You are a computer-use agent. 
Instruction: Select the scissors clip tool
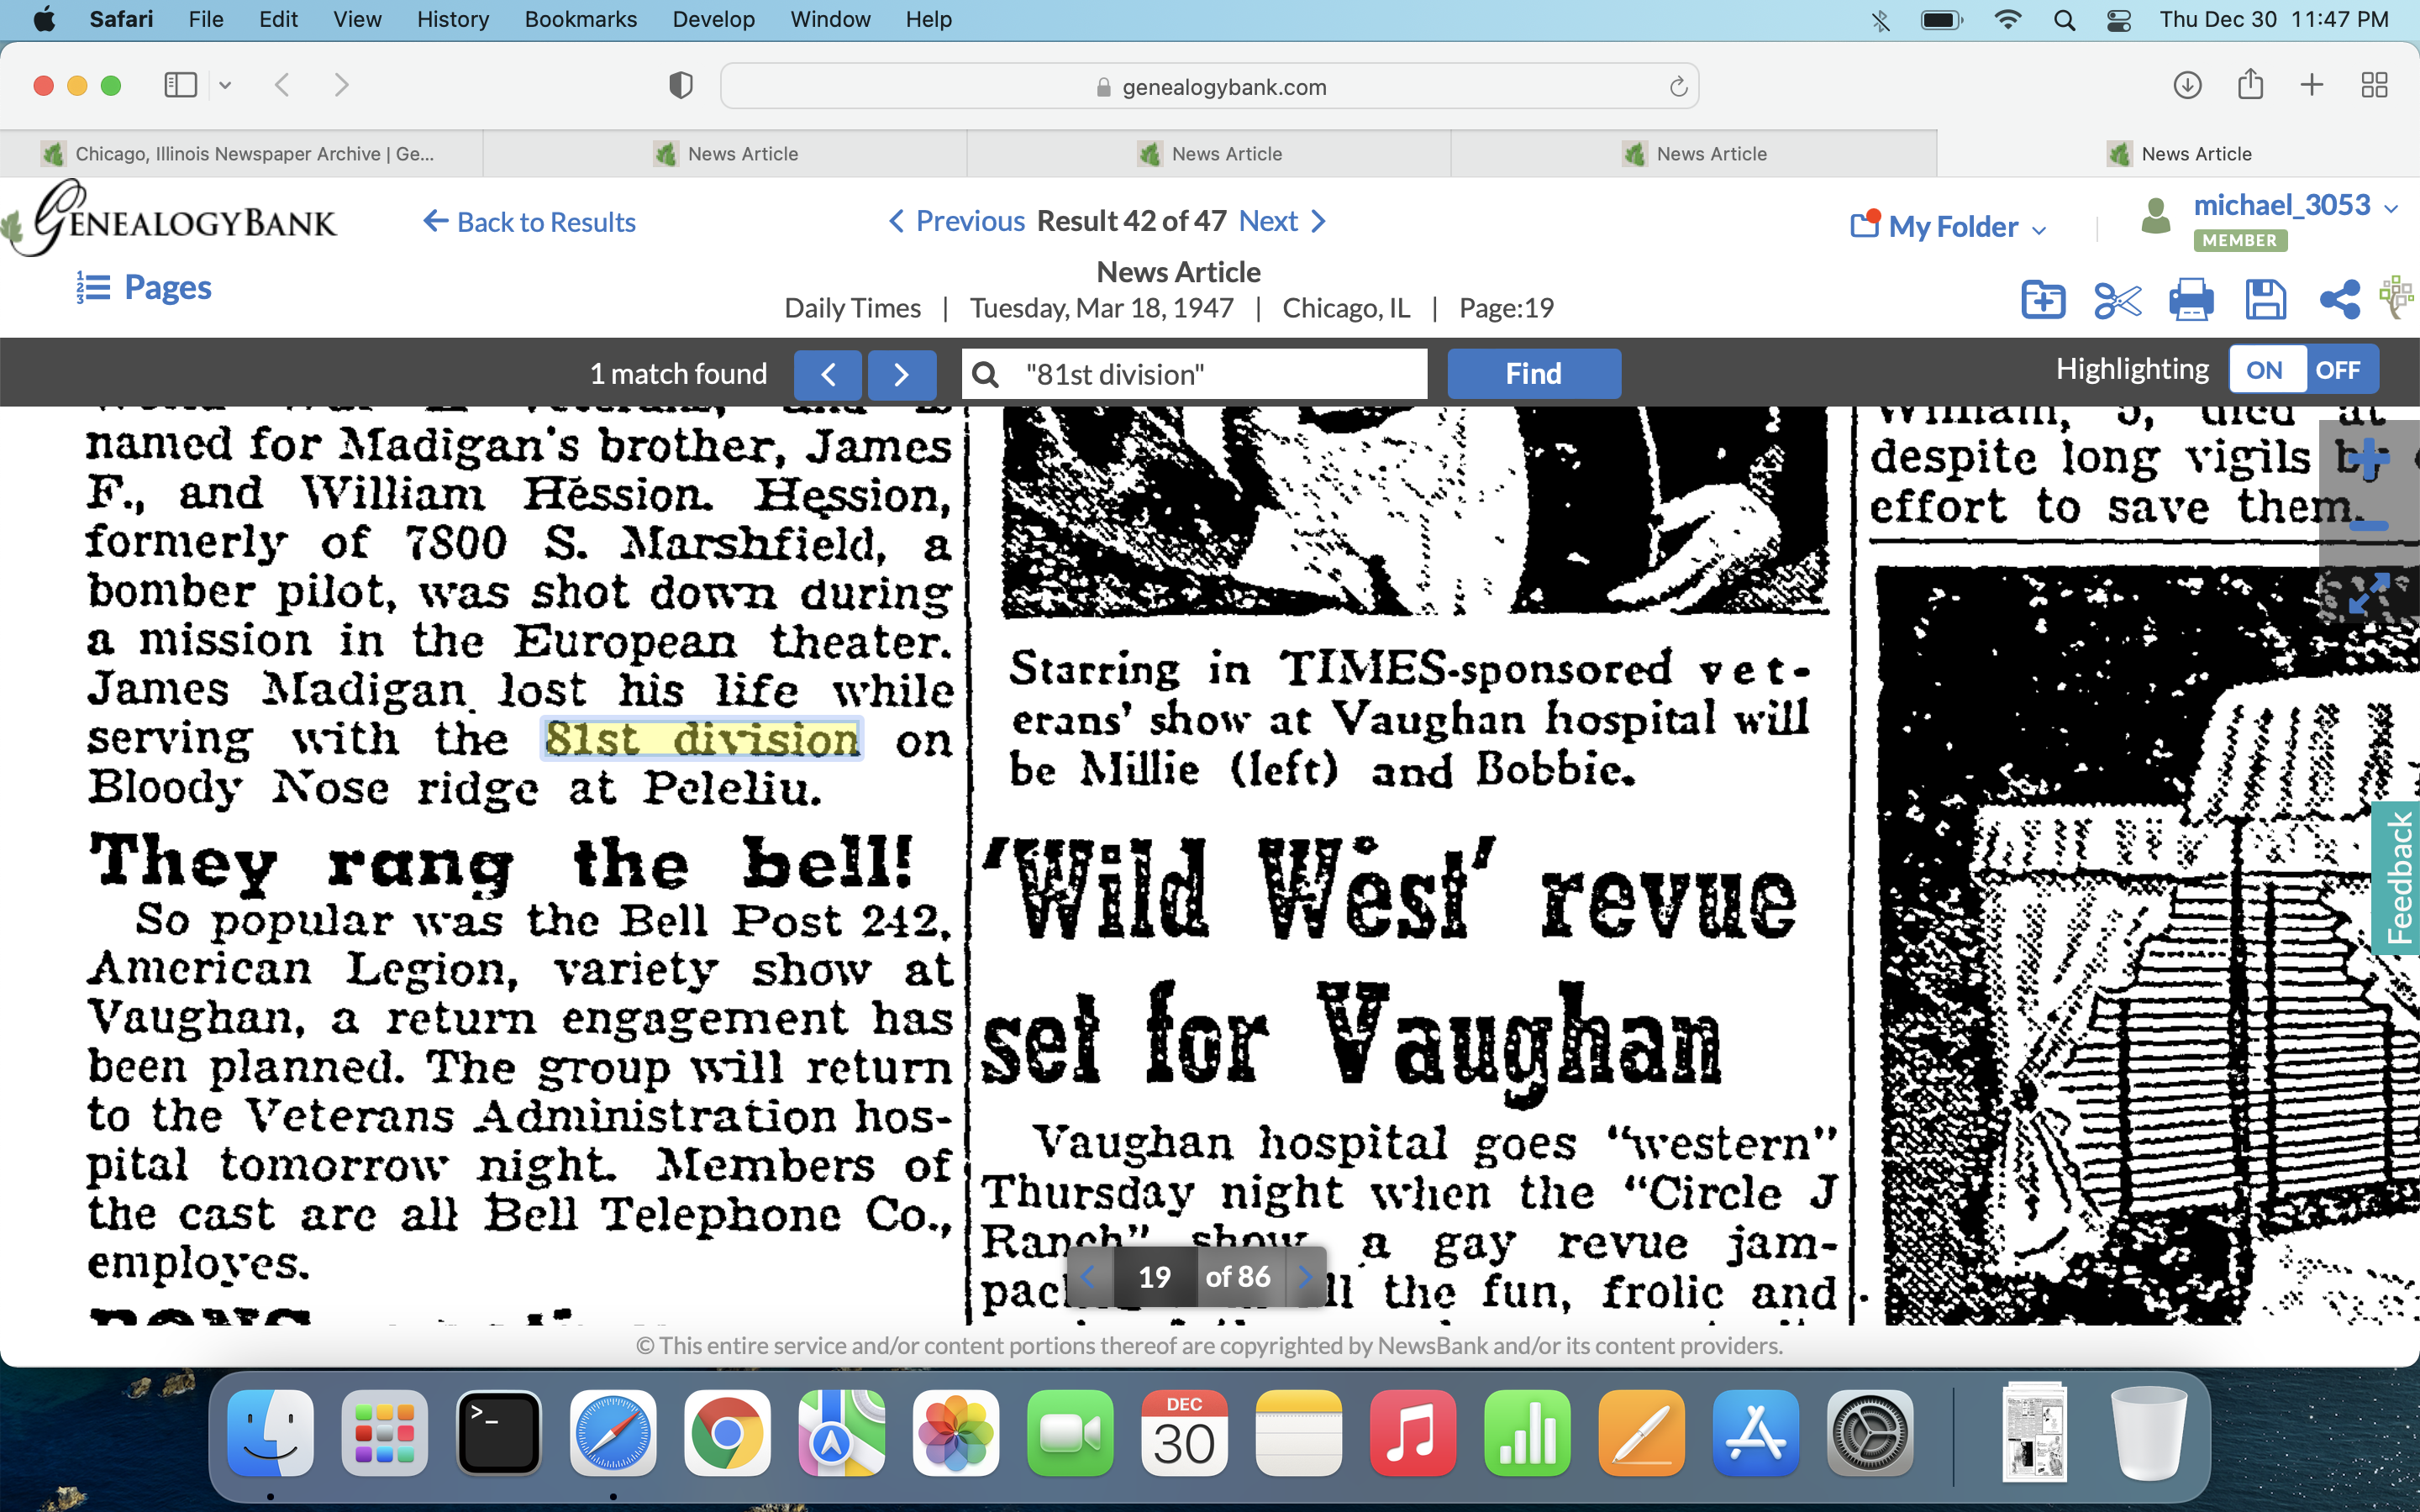coord(2117,300)
